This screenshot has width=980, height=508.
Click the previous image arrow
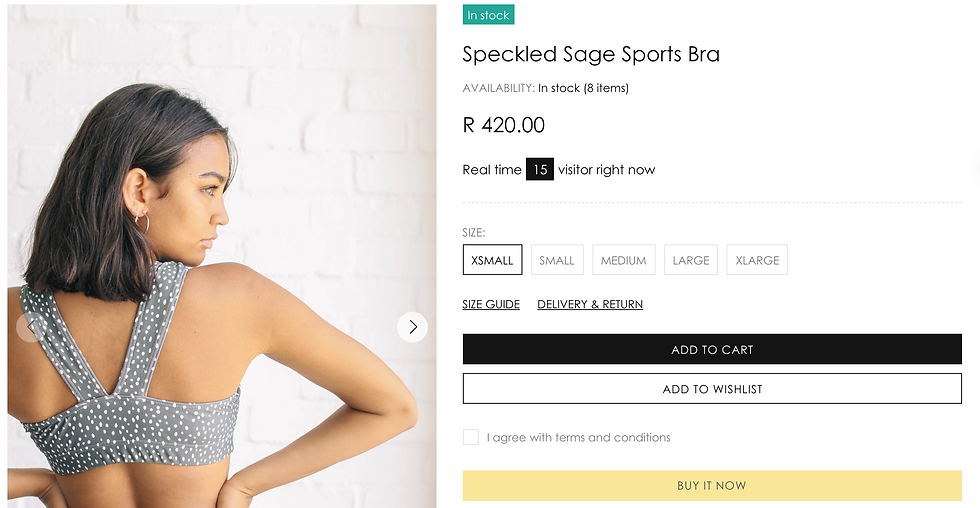click(x=31, y=327)
